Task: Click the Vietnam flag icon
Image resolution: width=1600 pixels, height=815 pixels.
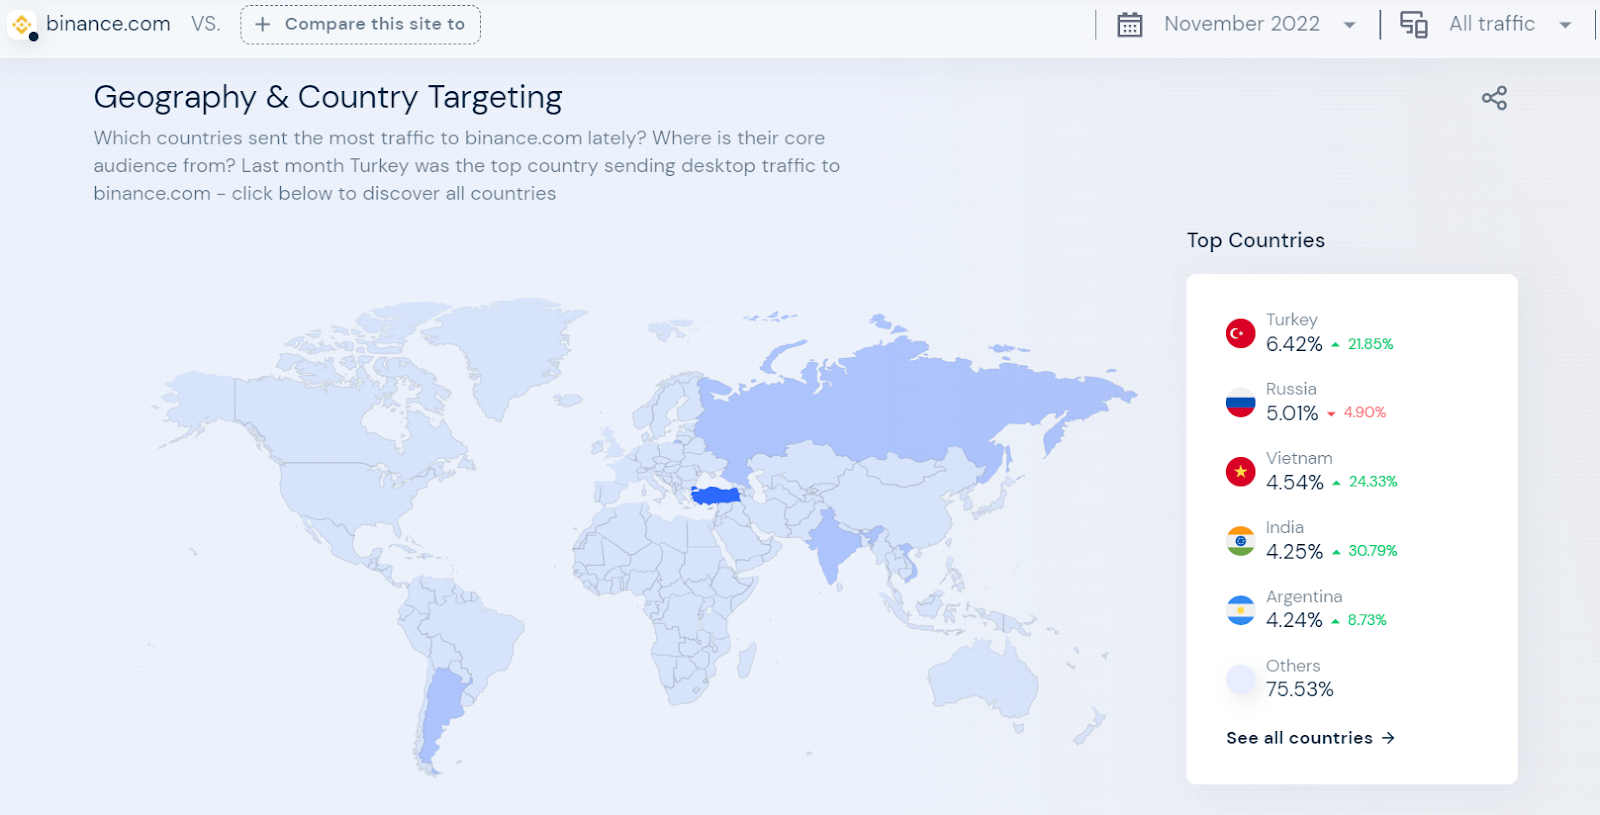Action: point(1240,471)
